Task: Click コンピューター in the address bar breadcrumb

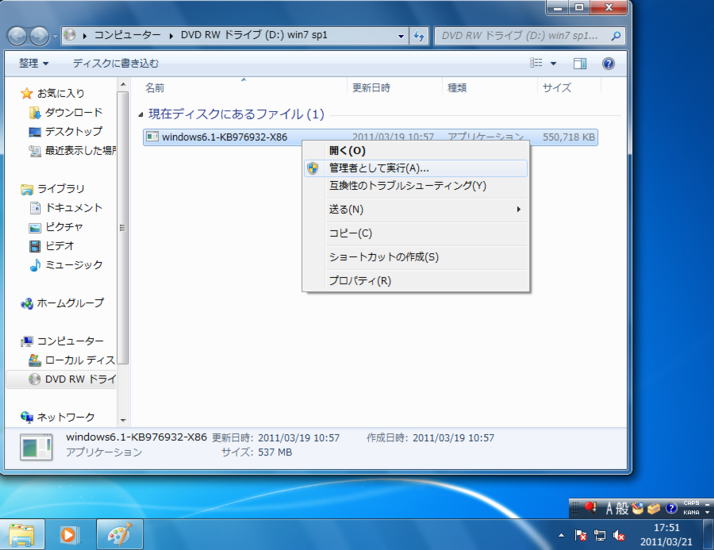Action: point(127,35)
